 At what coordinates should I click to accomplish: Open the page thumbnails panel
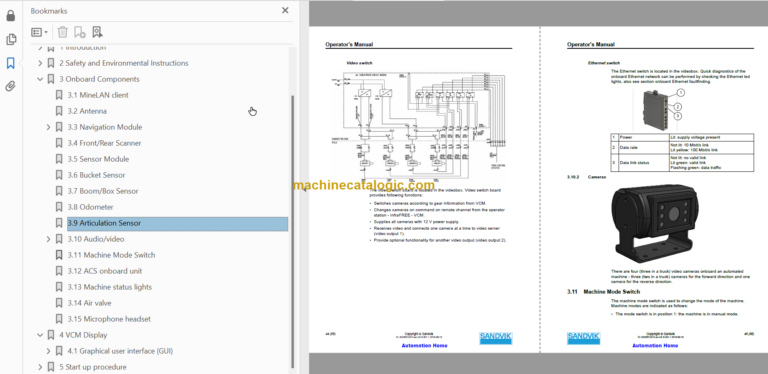pyautogui.click(x=11, y=40)
